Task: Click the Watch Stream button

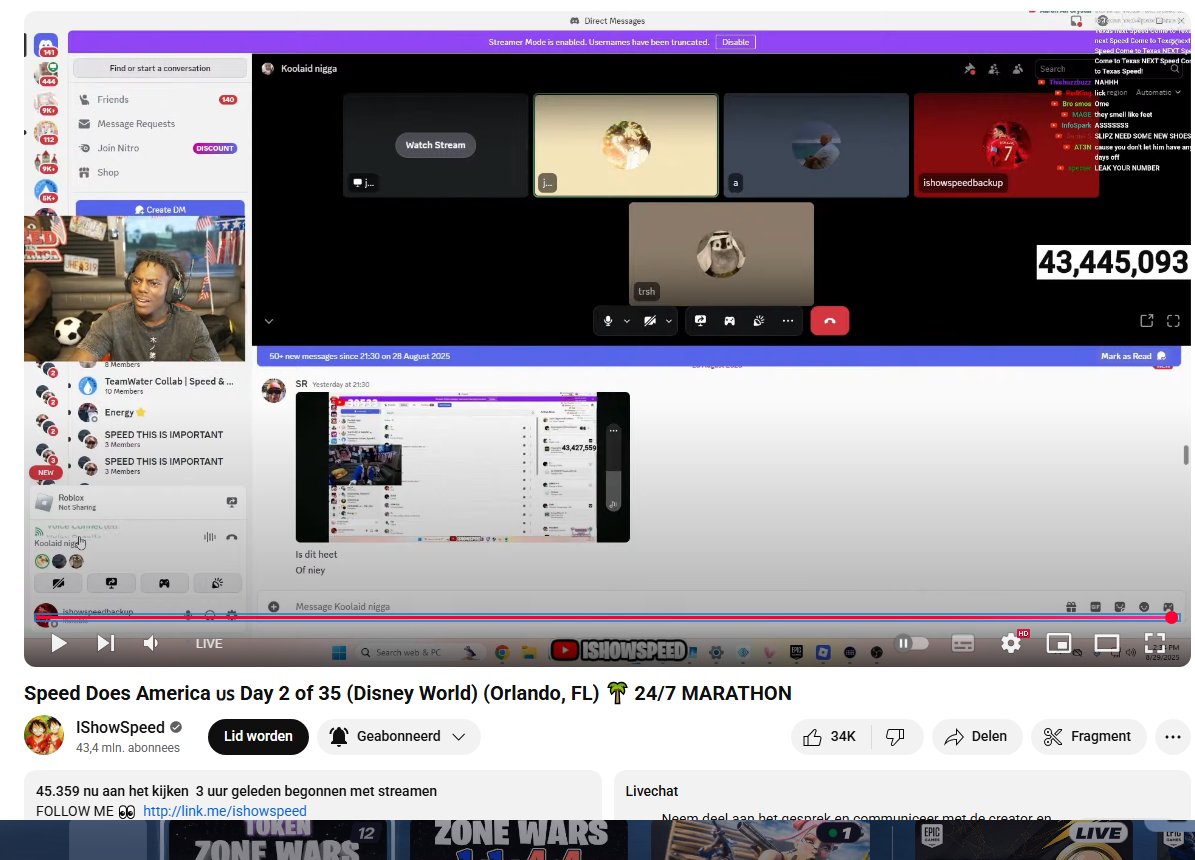Action: point(435,145)
